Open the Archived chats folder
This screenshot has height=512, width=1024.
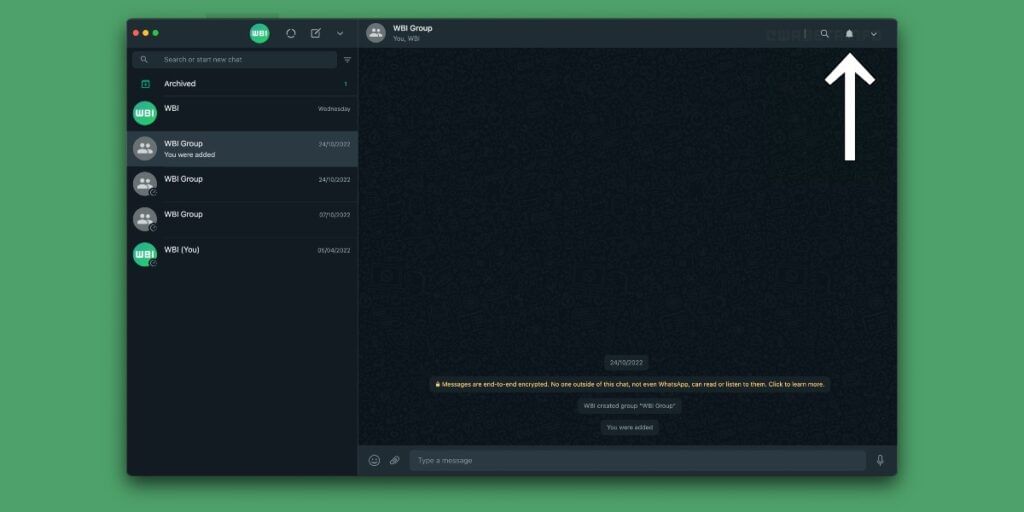(242, 84)
